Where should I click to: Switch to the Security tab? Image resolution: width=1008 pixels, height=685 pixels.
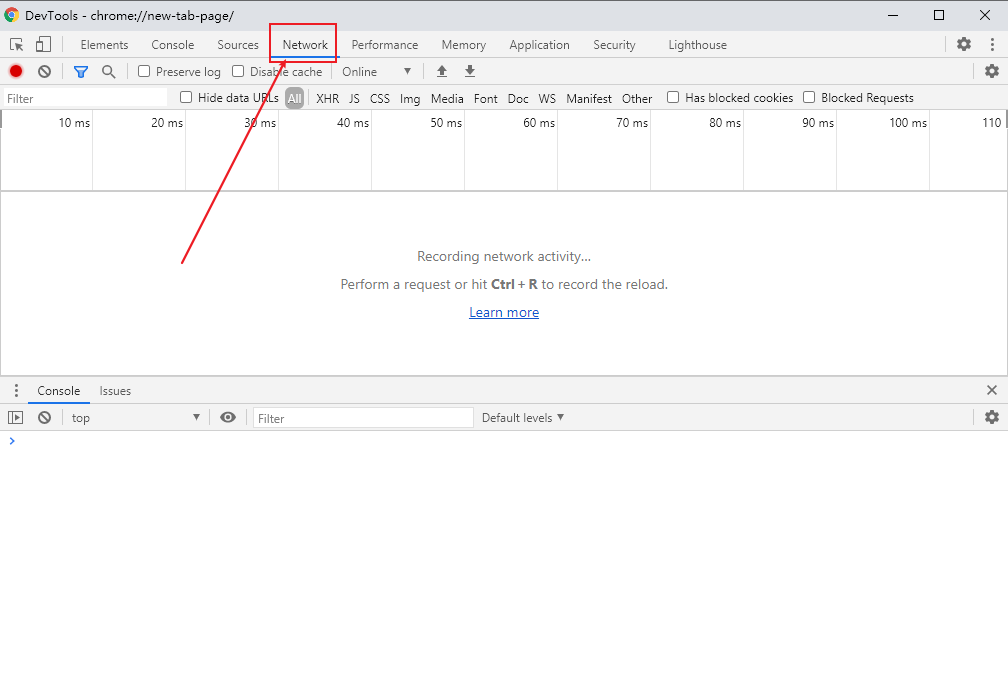614,45
